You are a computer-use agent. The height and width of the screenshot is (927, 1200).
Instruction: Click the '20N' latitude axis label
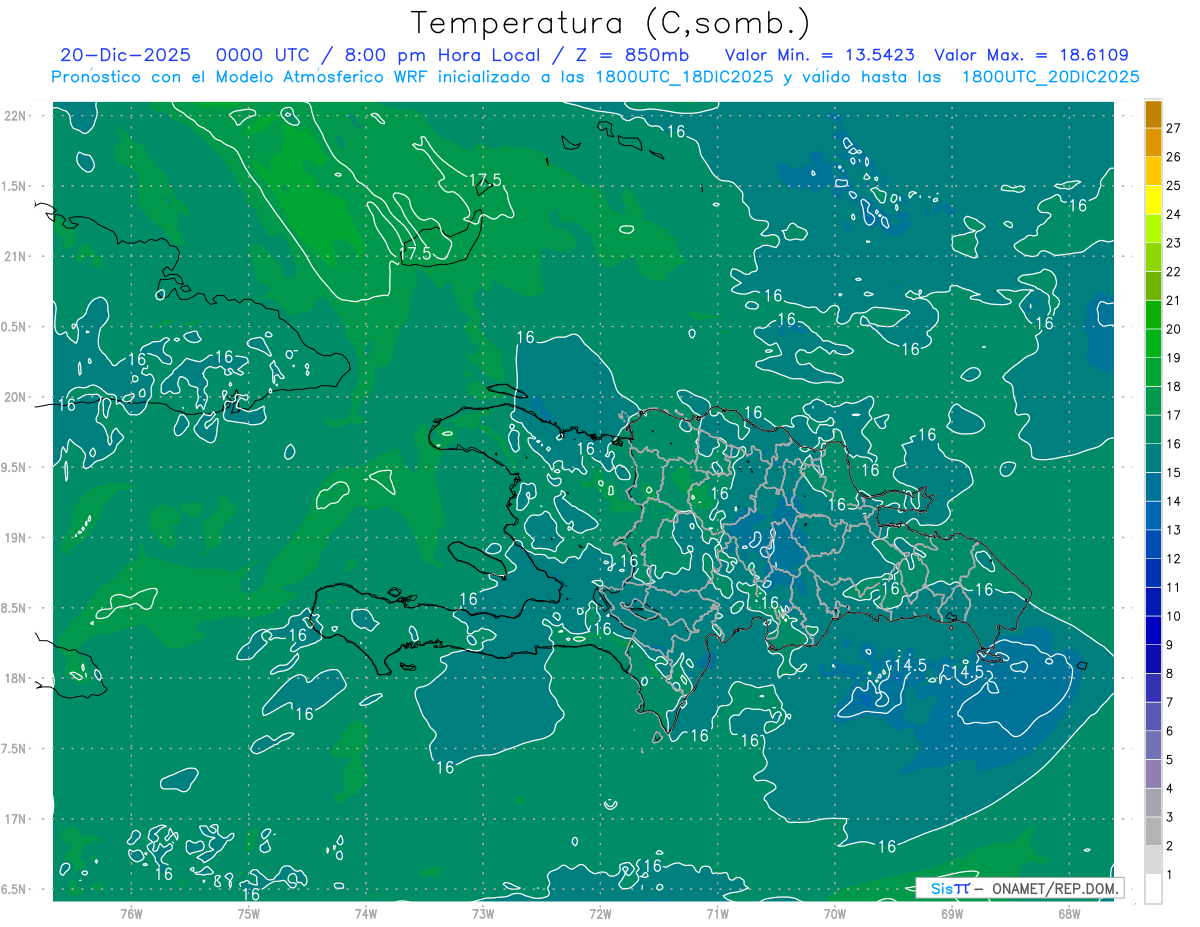tap(14, 397)
